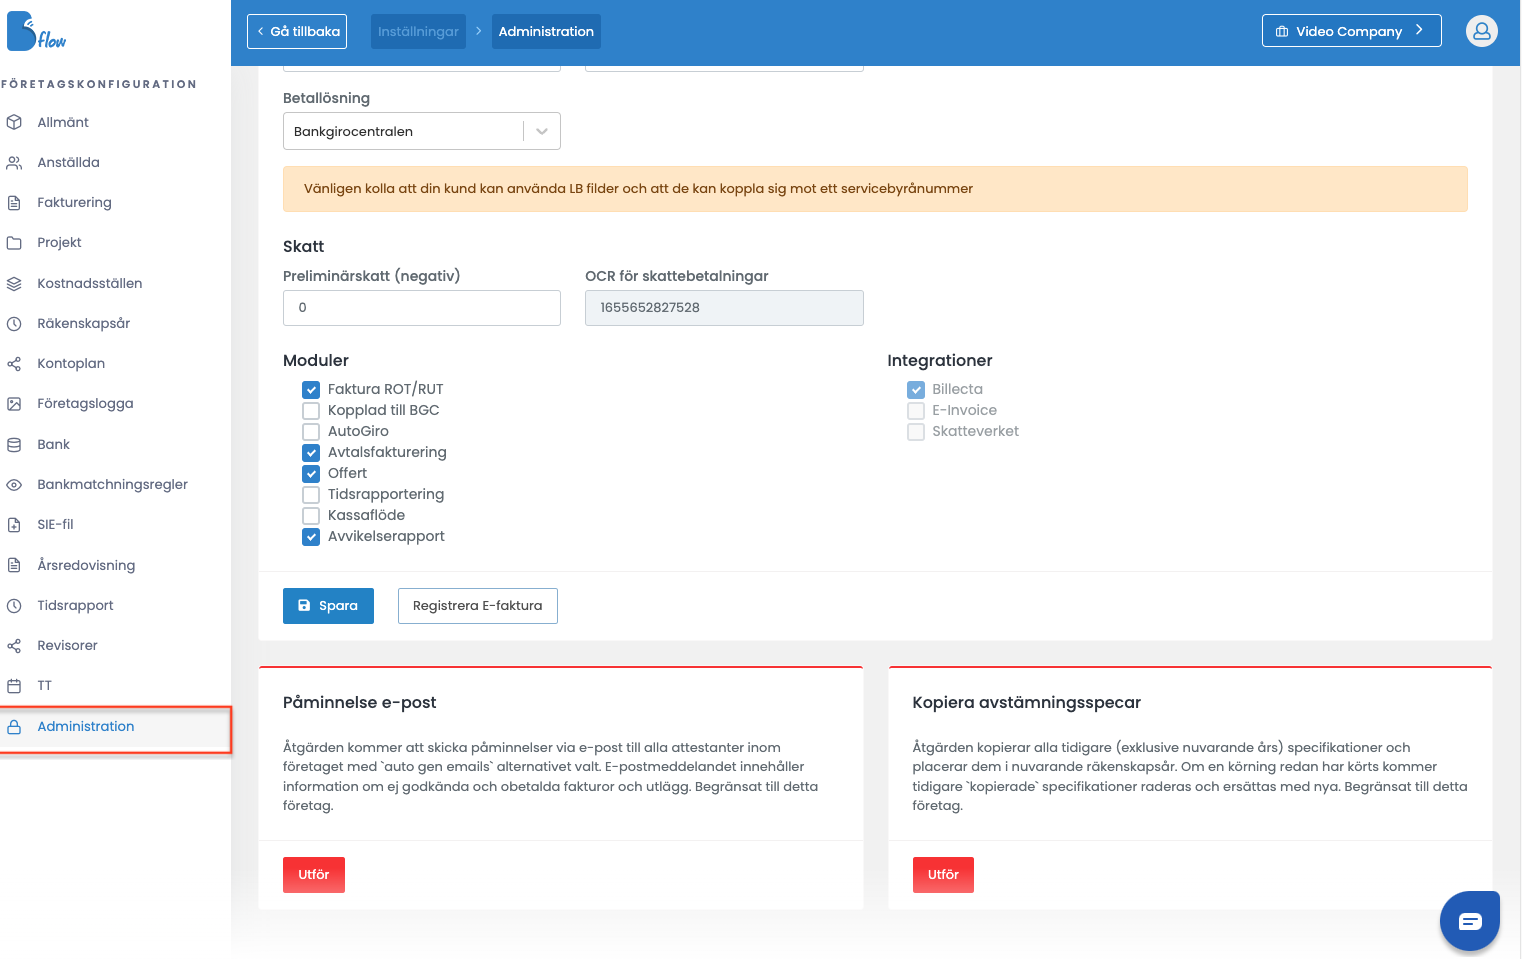
Task: Click Administration breadcrumb
Action: point(546,31)
